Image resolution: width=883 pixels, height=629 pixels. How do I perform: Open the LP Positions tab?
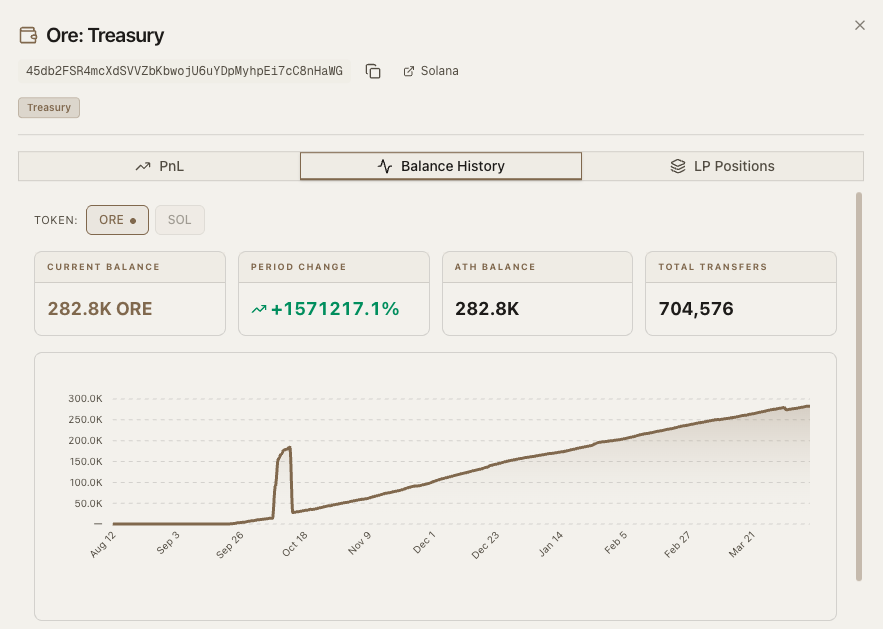(x=723, y=166)
